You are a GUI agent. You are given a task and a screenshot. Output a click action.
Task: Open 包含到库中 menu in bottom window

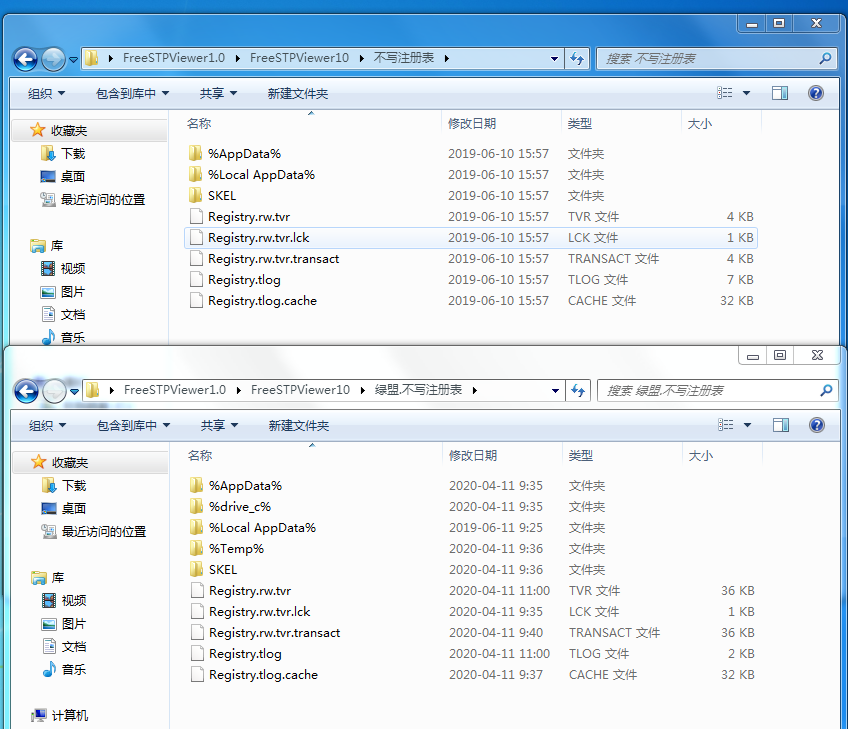pos(134,426)
